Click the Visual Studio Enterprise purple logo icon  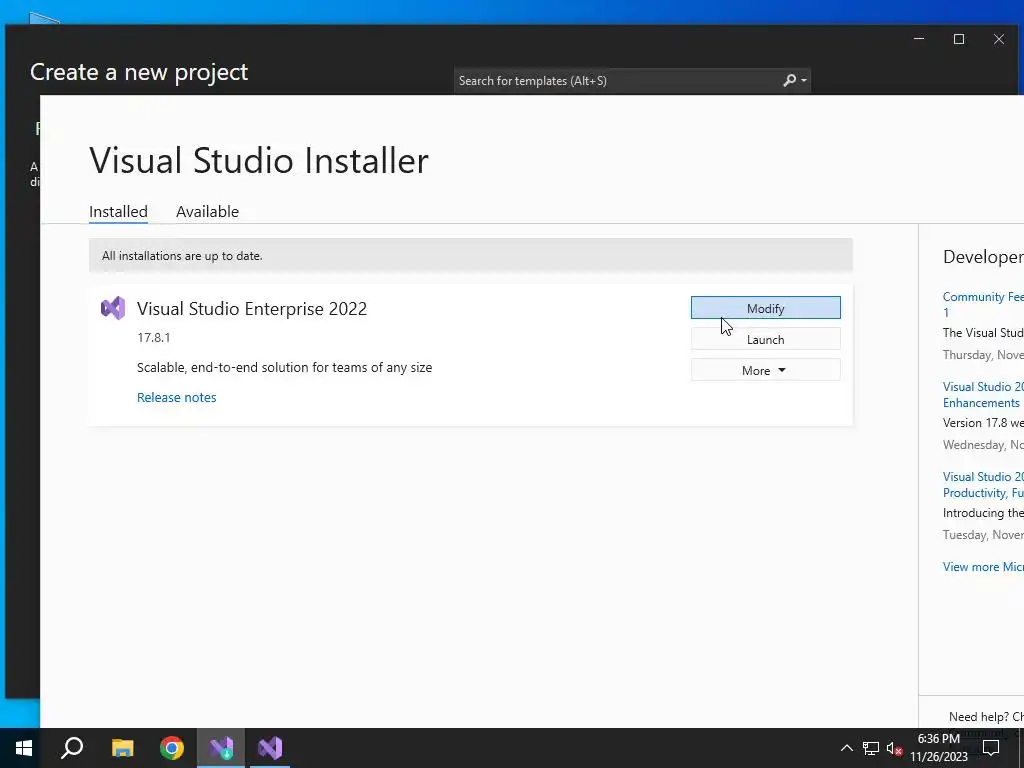coord(113,308)
